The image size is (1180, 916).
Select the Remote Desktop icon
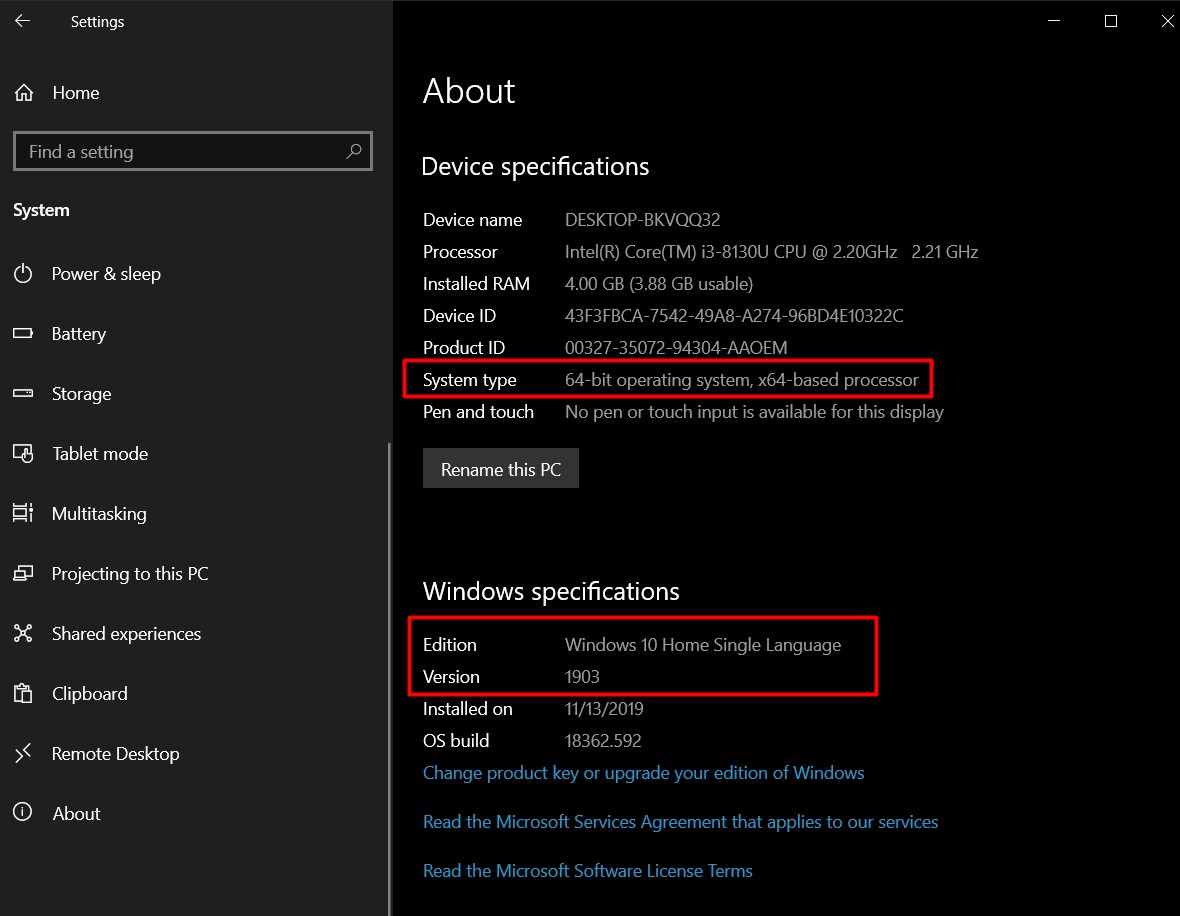tap(23, 753)
